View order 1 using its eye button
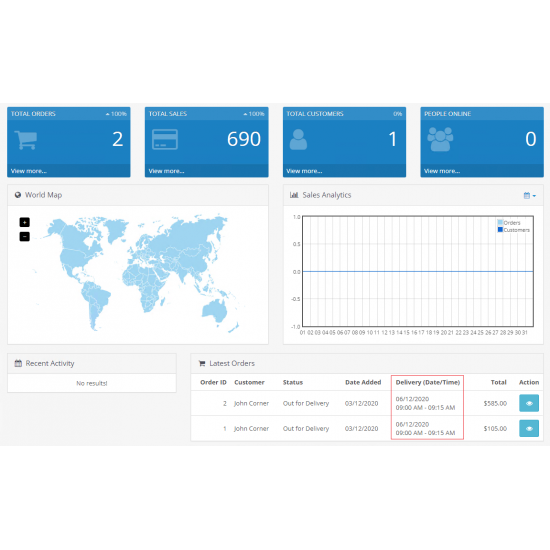Screen dimensions: 550x550 point(529,429)
